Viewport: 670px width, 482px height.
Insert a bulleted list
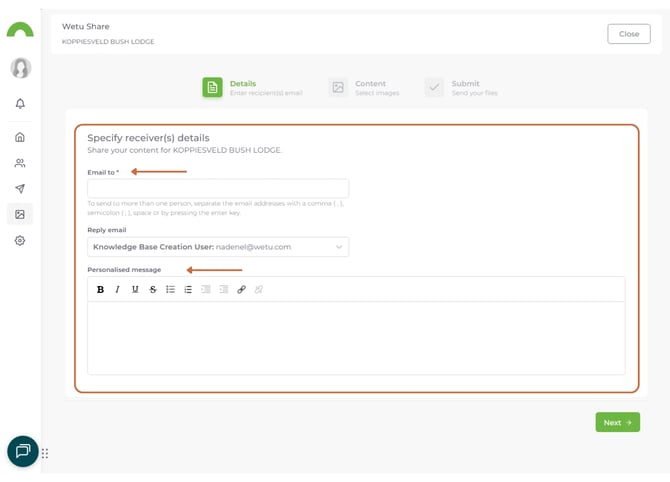tap(170, 289)
